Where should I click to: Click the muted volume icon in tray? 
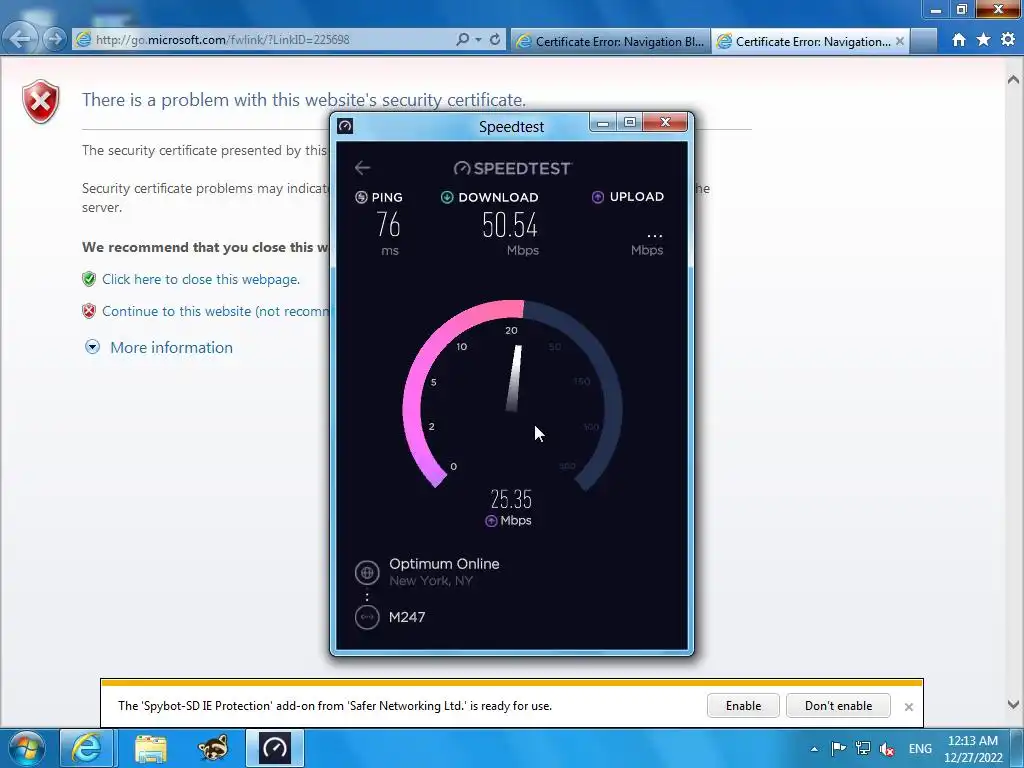click(887, 749)
